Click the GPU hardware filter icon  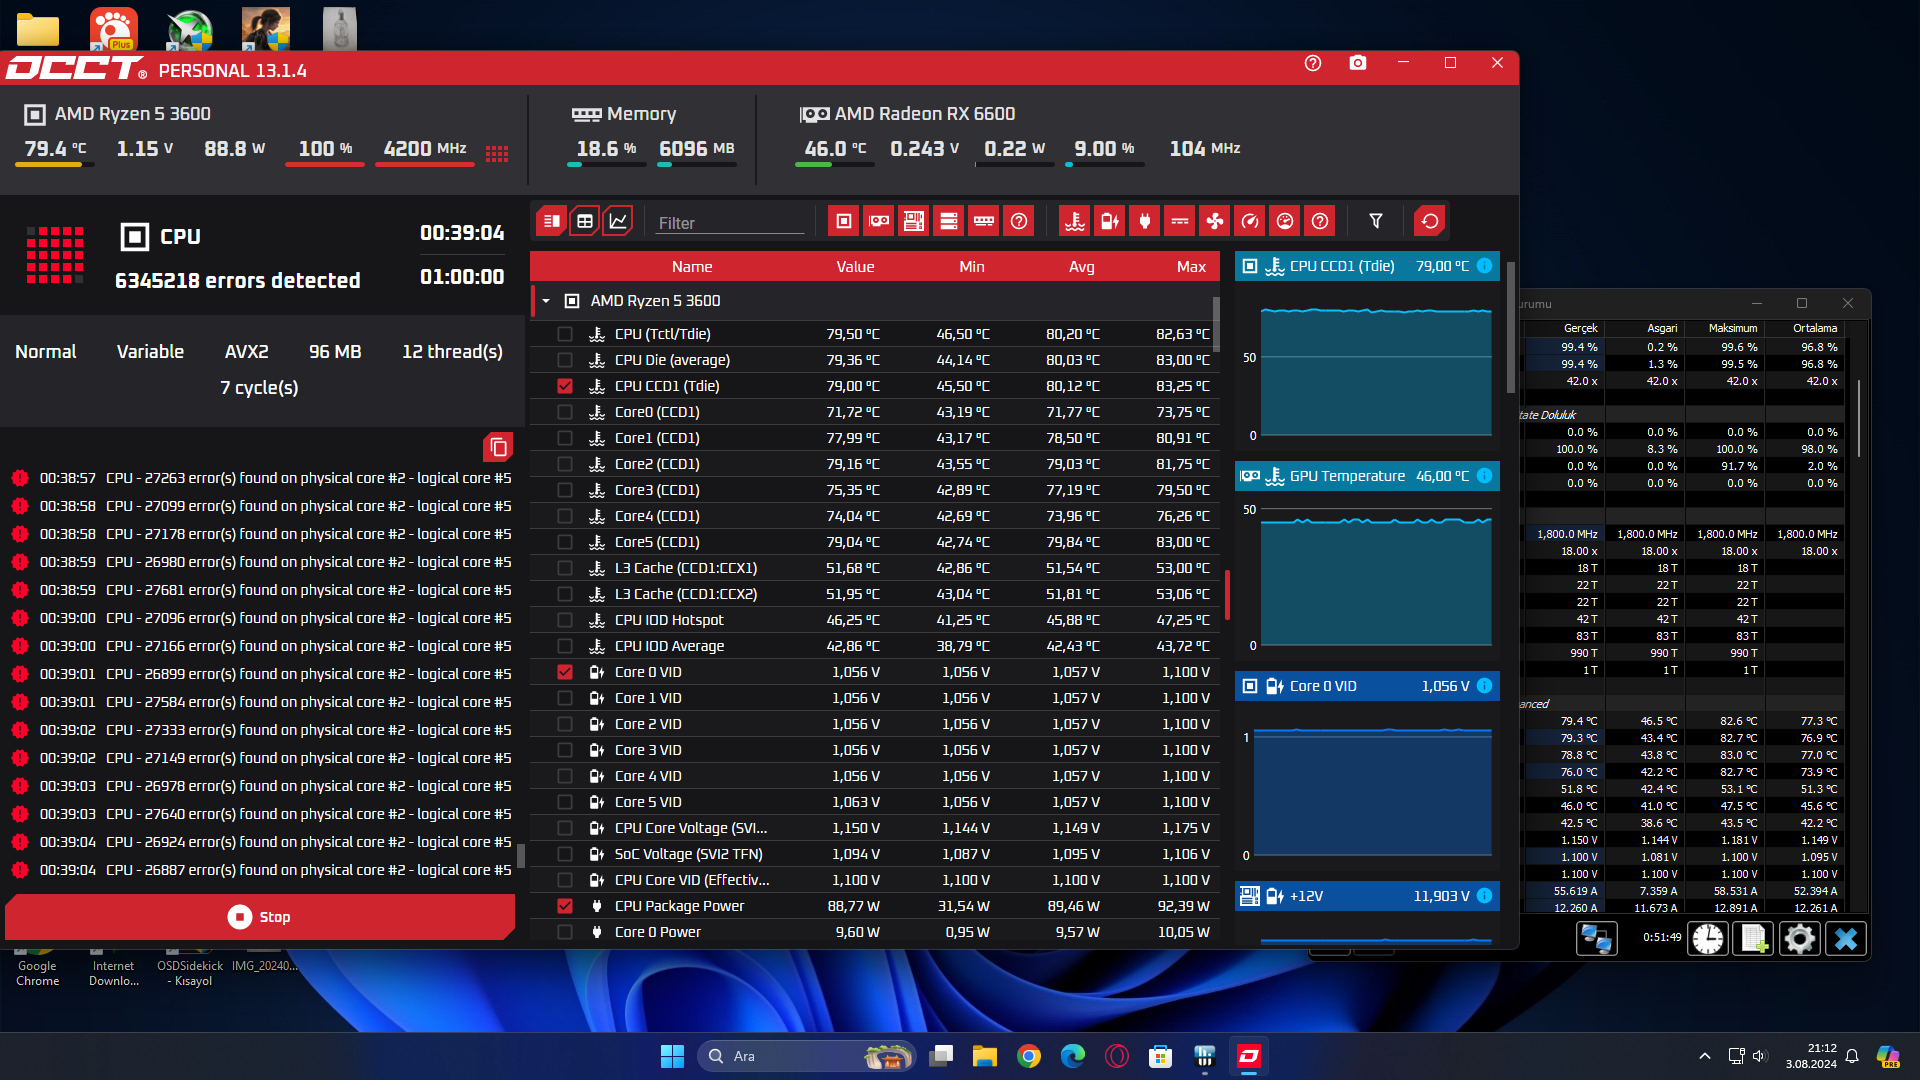tap(879, 221)
